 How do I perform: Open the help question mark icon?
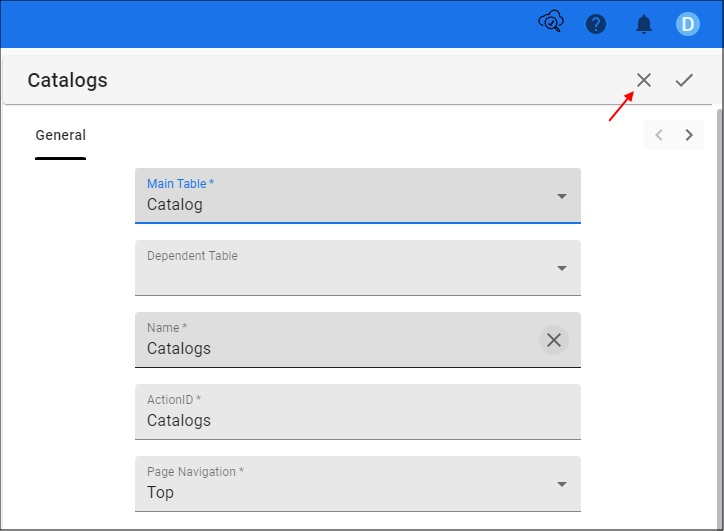[x=596, y=24]
